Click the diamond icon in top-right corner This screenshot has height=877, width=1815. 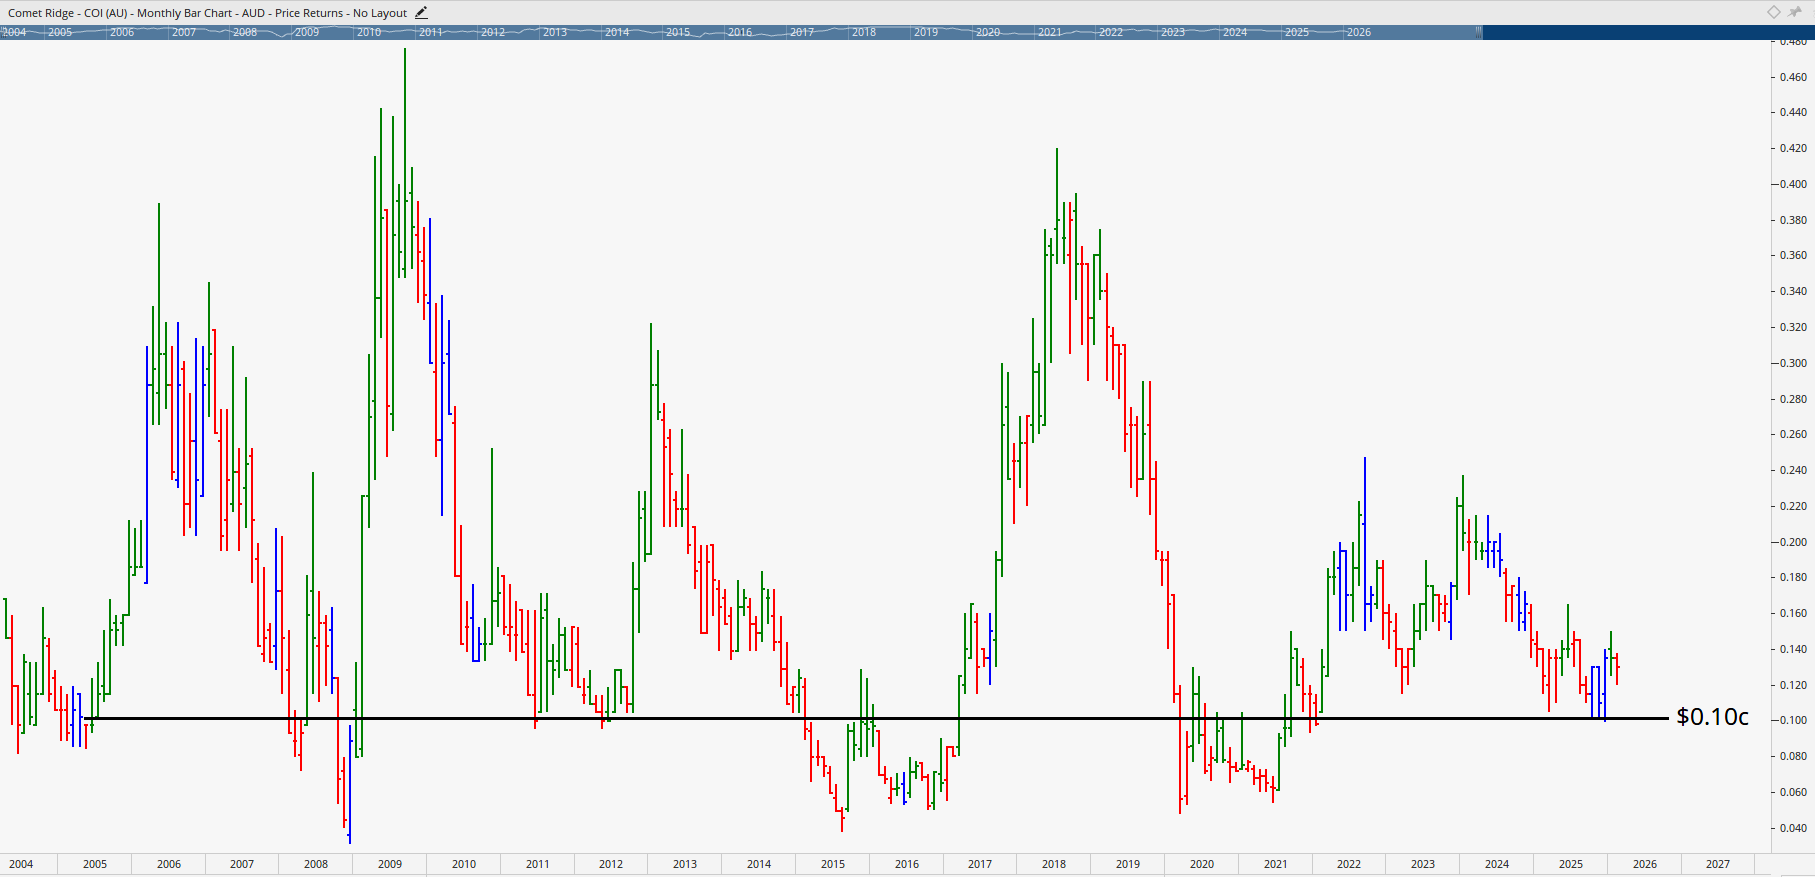[x=1773, y=12]
